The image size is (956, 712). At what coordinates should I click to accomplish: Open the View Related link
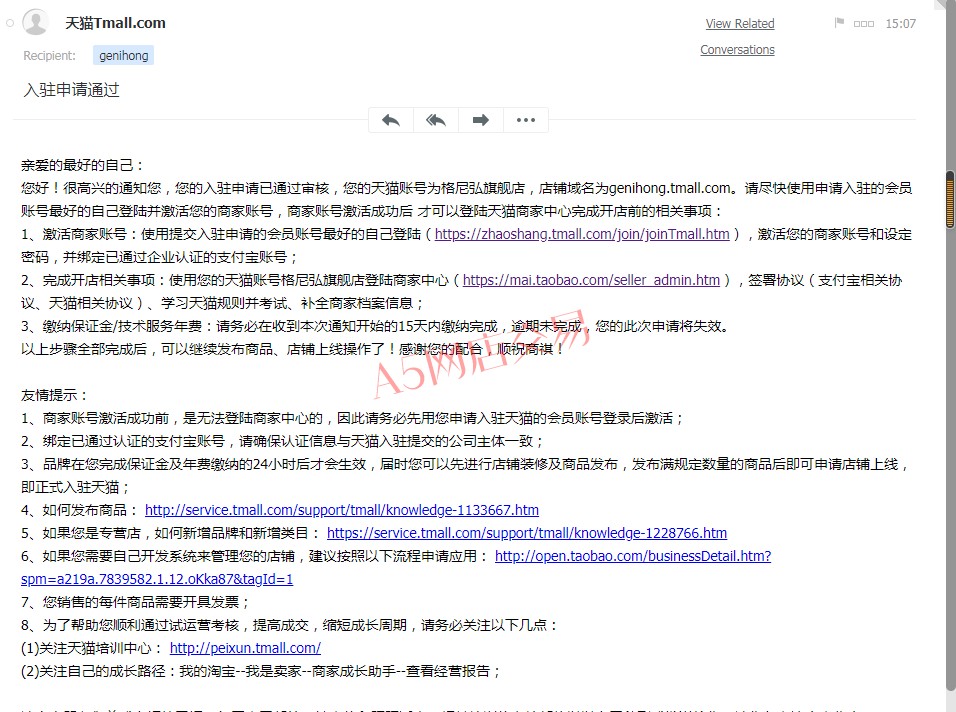(x=740, y=24)
